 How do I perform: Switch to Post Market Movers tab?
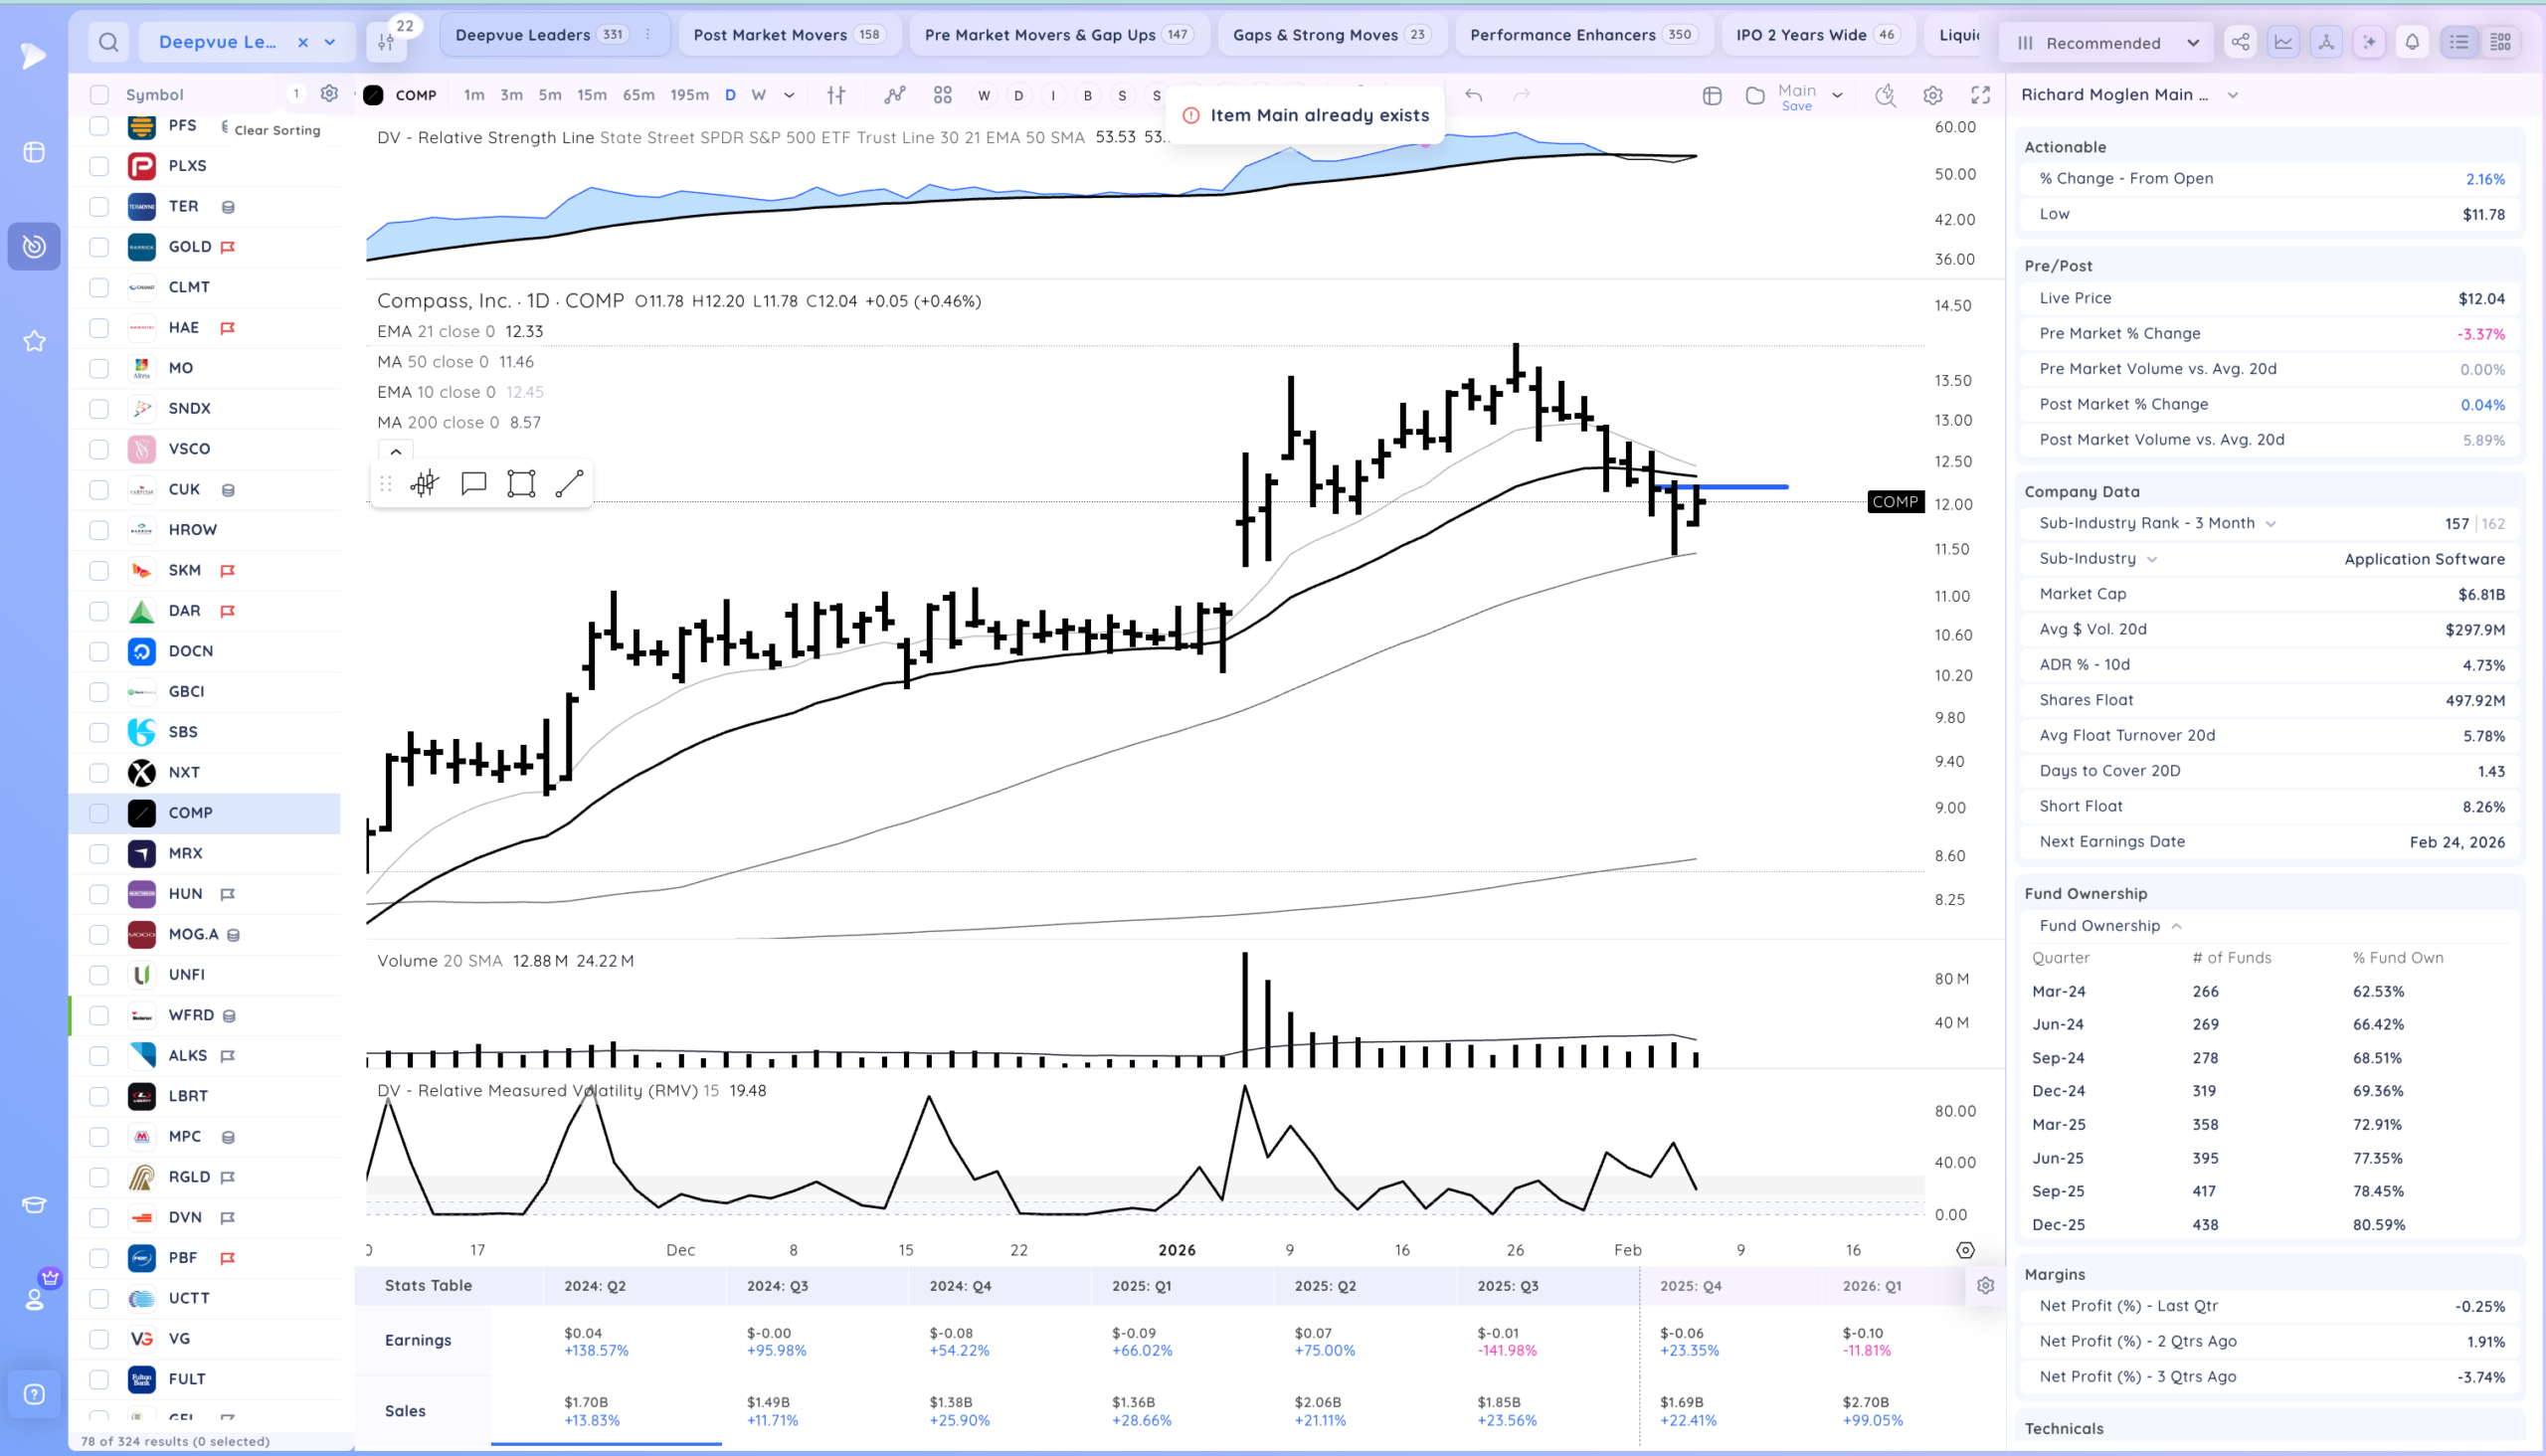tap(788, 35)
